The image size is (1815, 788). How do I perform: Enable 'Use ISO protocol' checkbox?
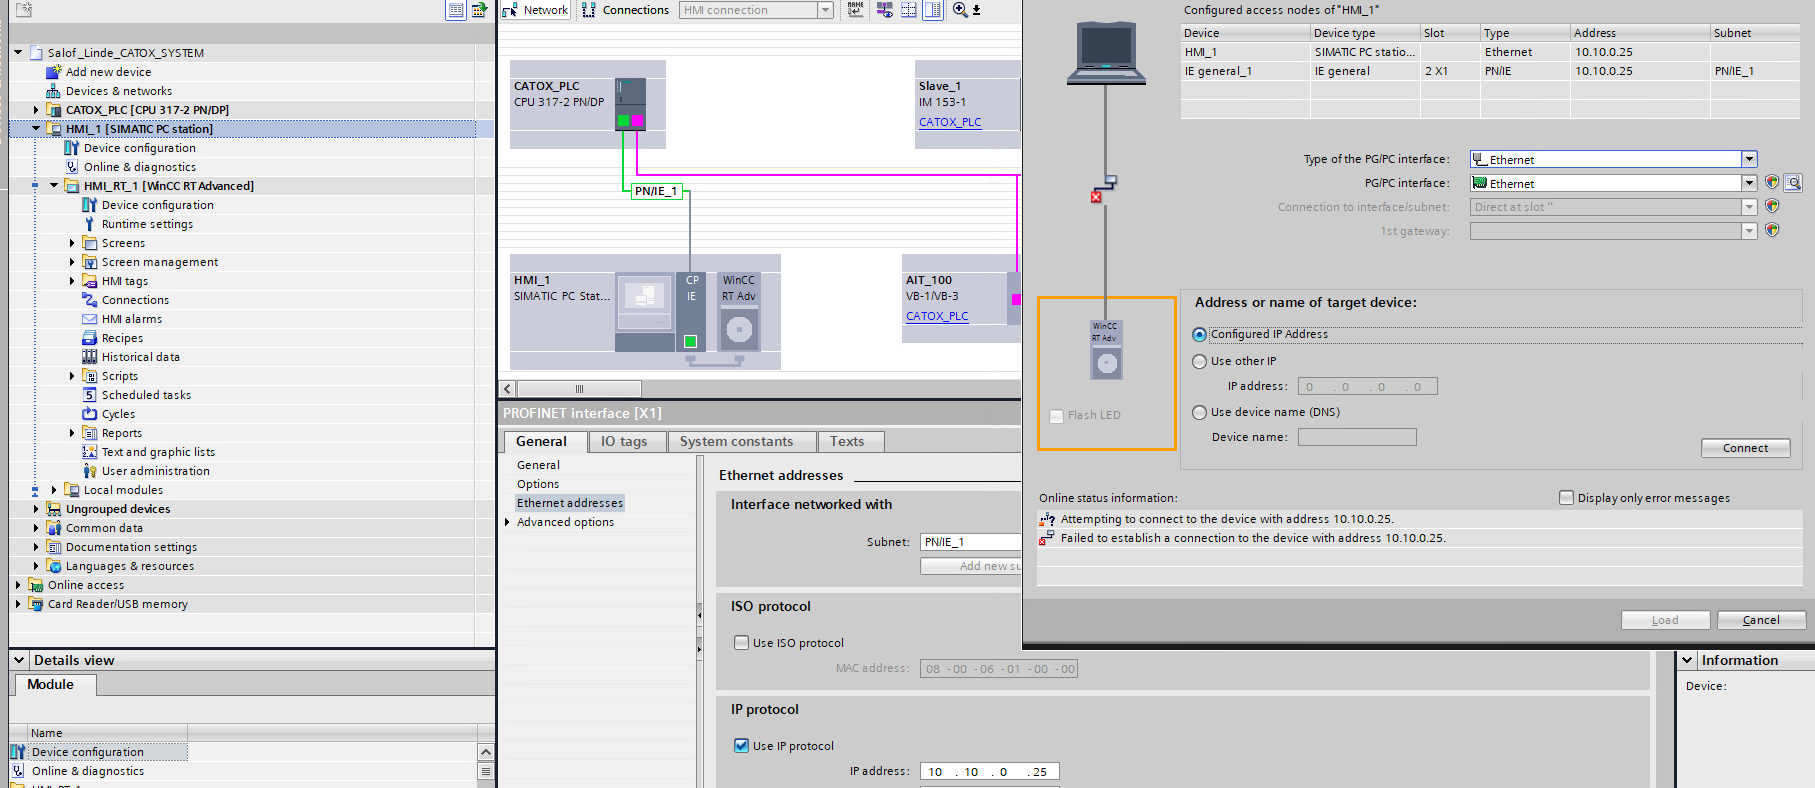pos(742,643)
